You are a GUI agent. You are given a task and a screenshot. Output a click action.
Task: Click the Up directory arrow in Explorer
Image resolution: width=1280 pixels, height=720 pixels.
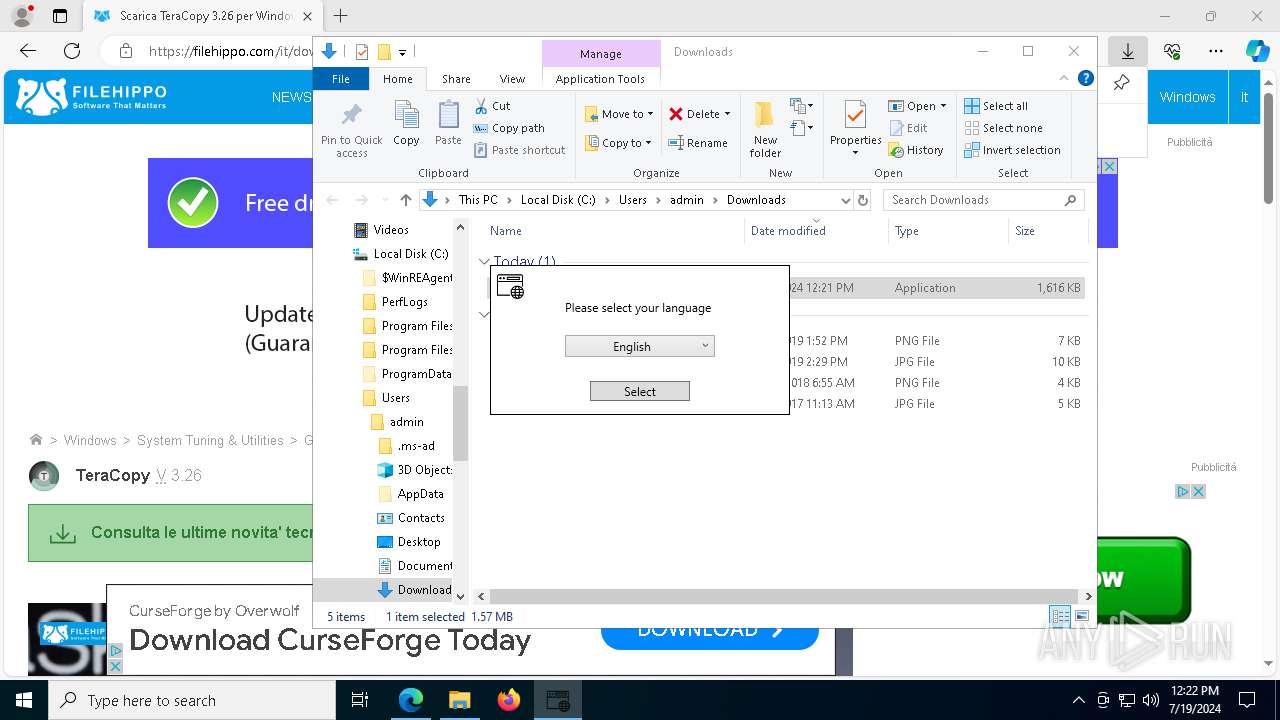[x=405, y=200]
